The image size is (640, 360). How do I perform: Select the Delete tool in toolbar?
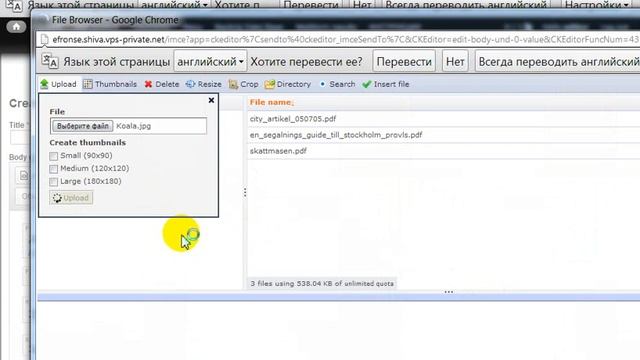(162, 84)
